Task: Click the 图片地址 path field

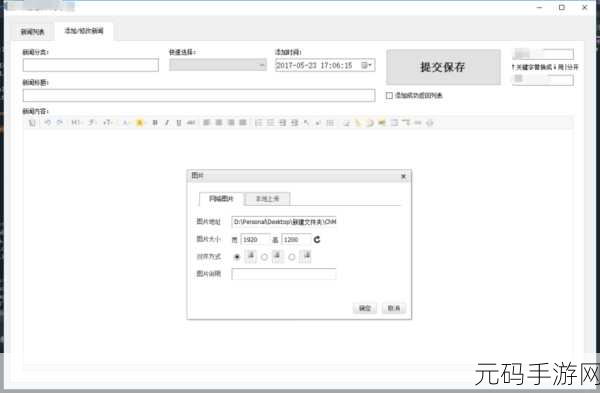Action: [284, 222]
